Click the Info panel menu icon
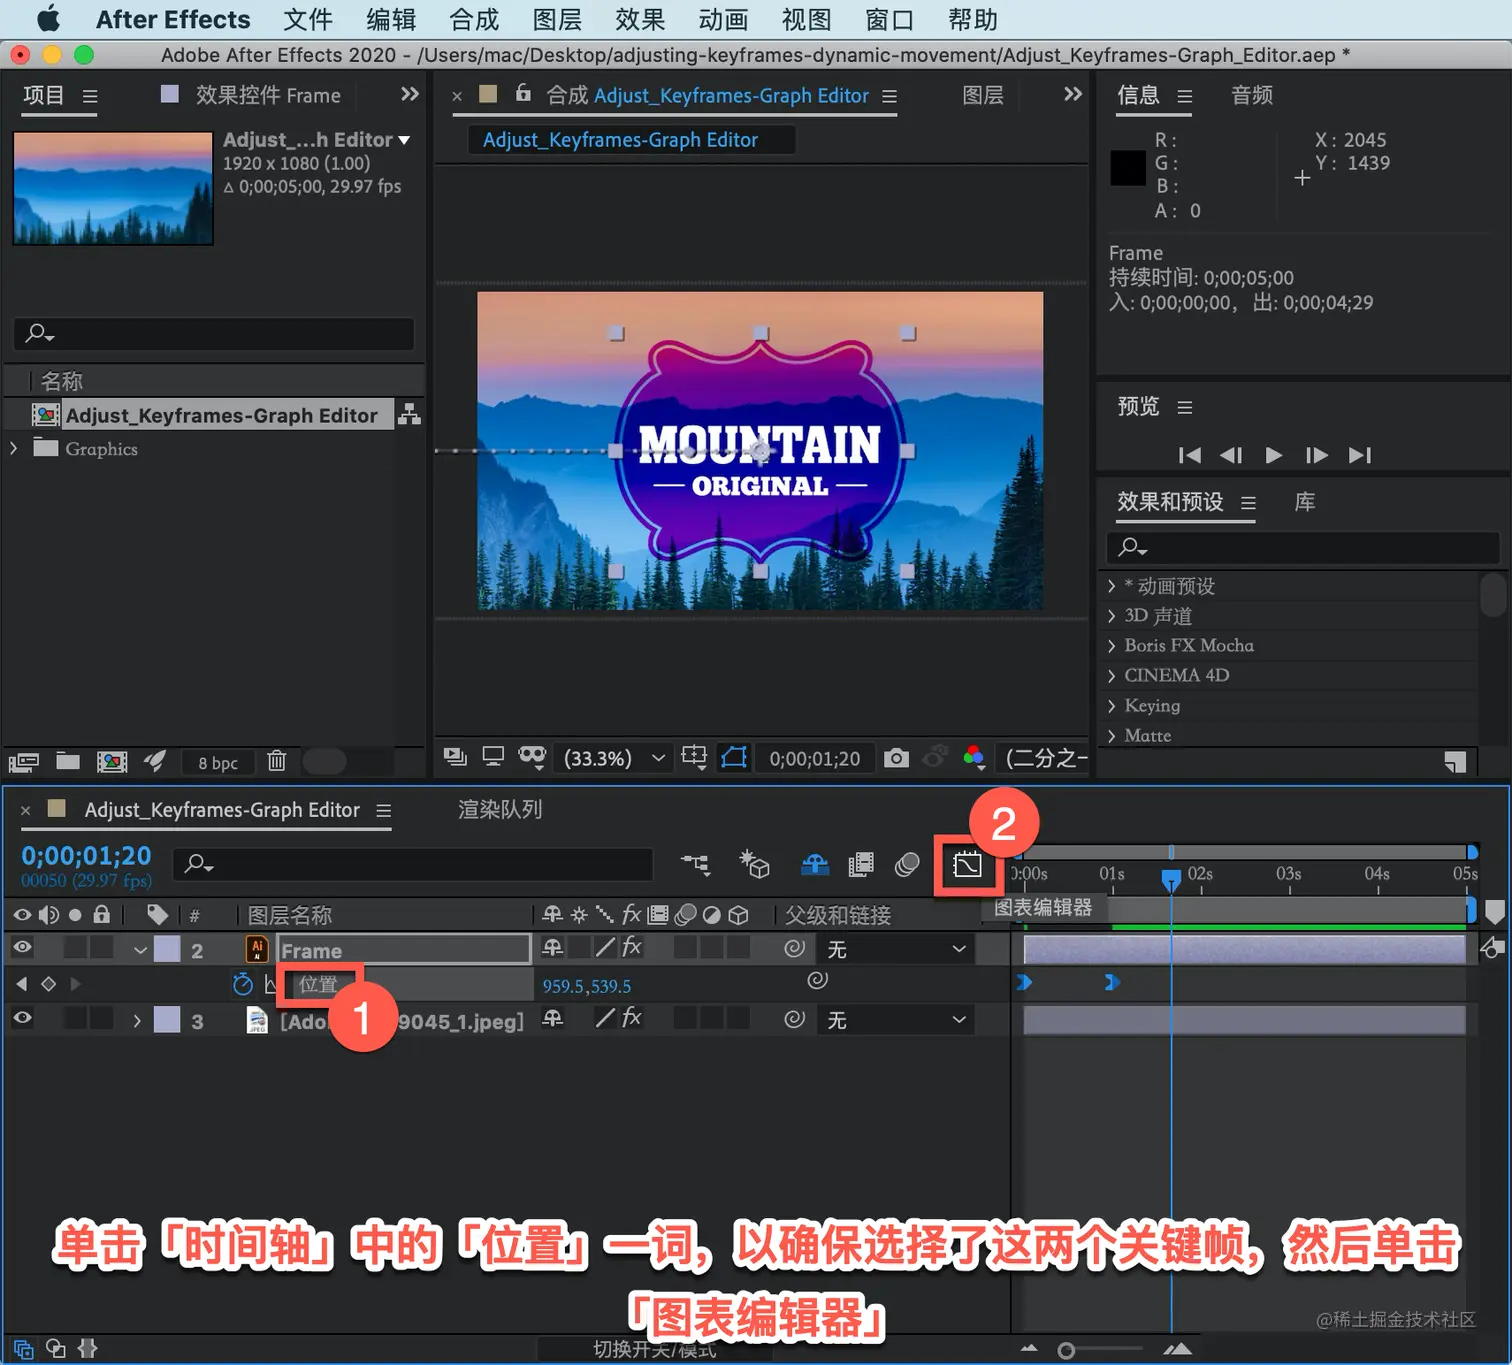This screenshot has height=1365, width=1512. tap(1185, 96)
